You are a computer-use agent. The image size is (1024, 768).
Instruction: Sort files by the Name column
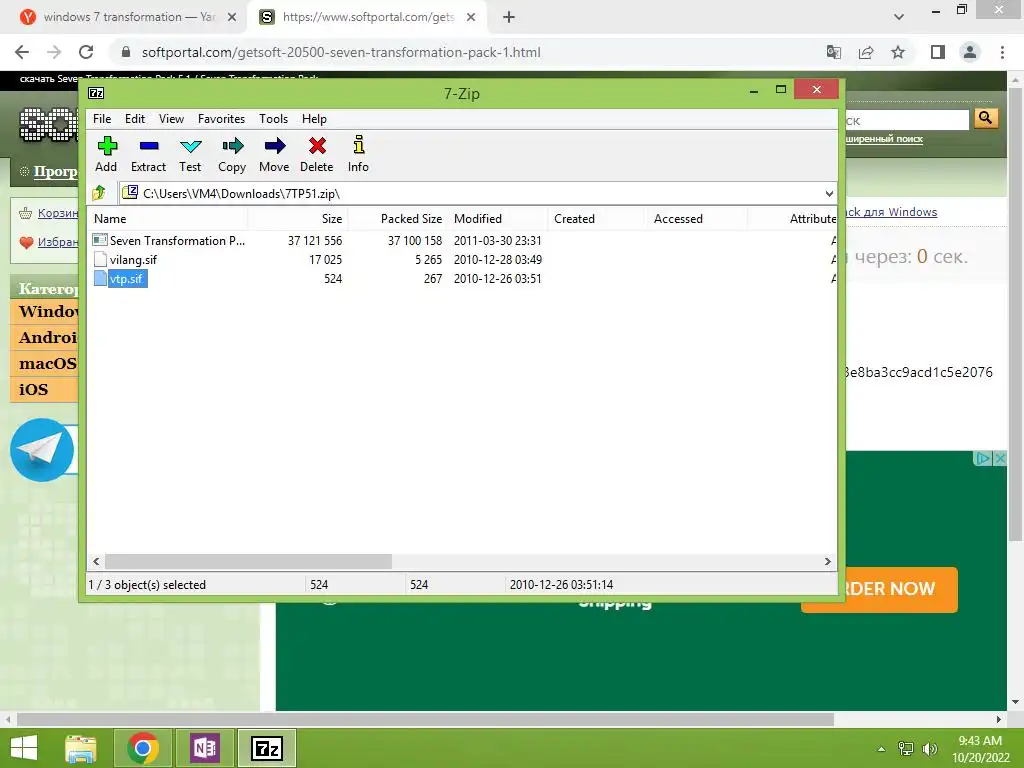tap(167, 219)
